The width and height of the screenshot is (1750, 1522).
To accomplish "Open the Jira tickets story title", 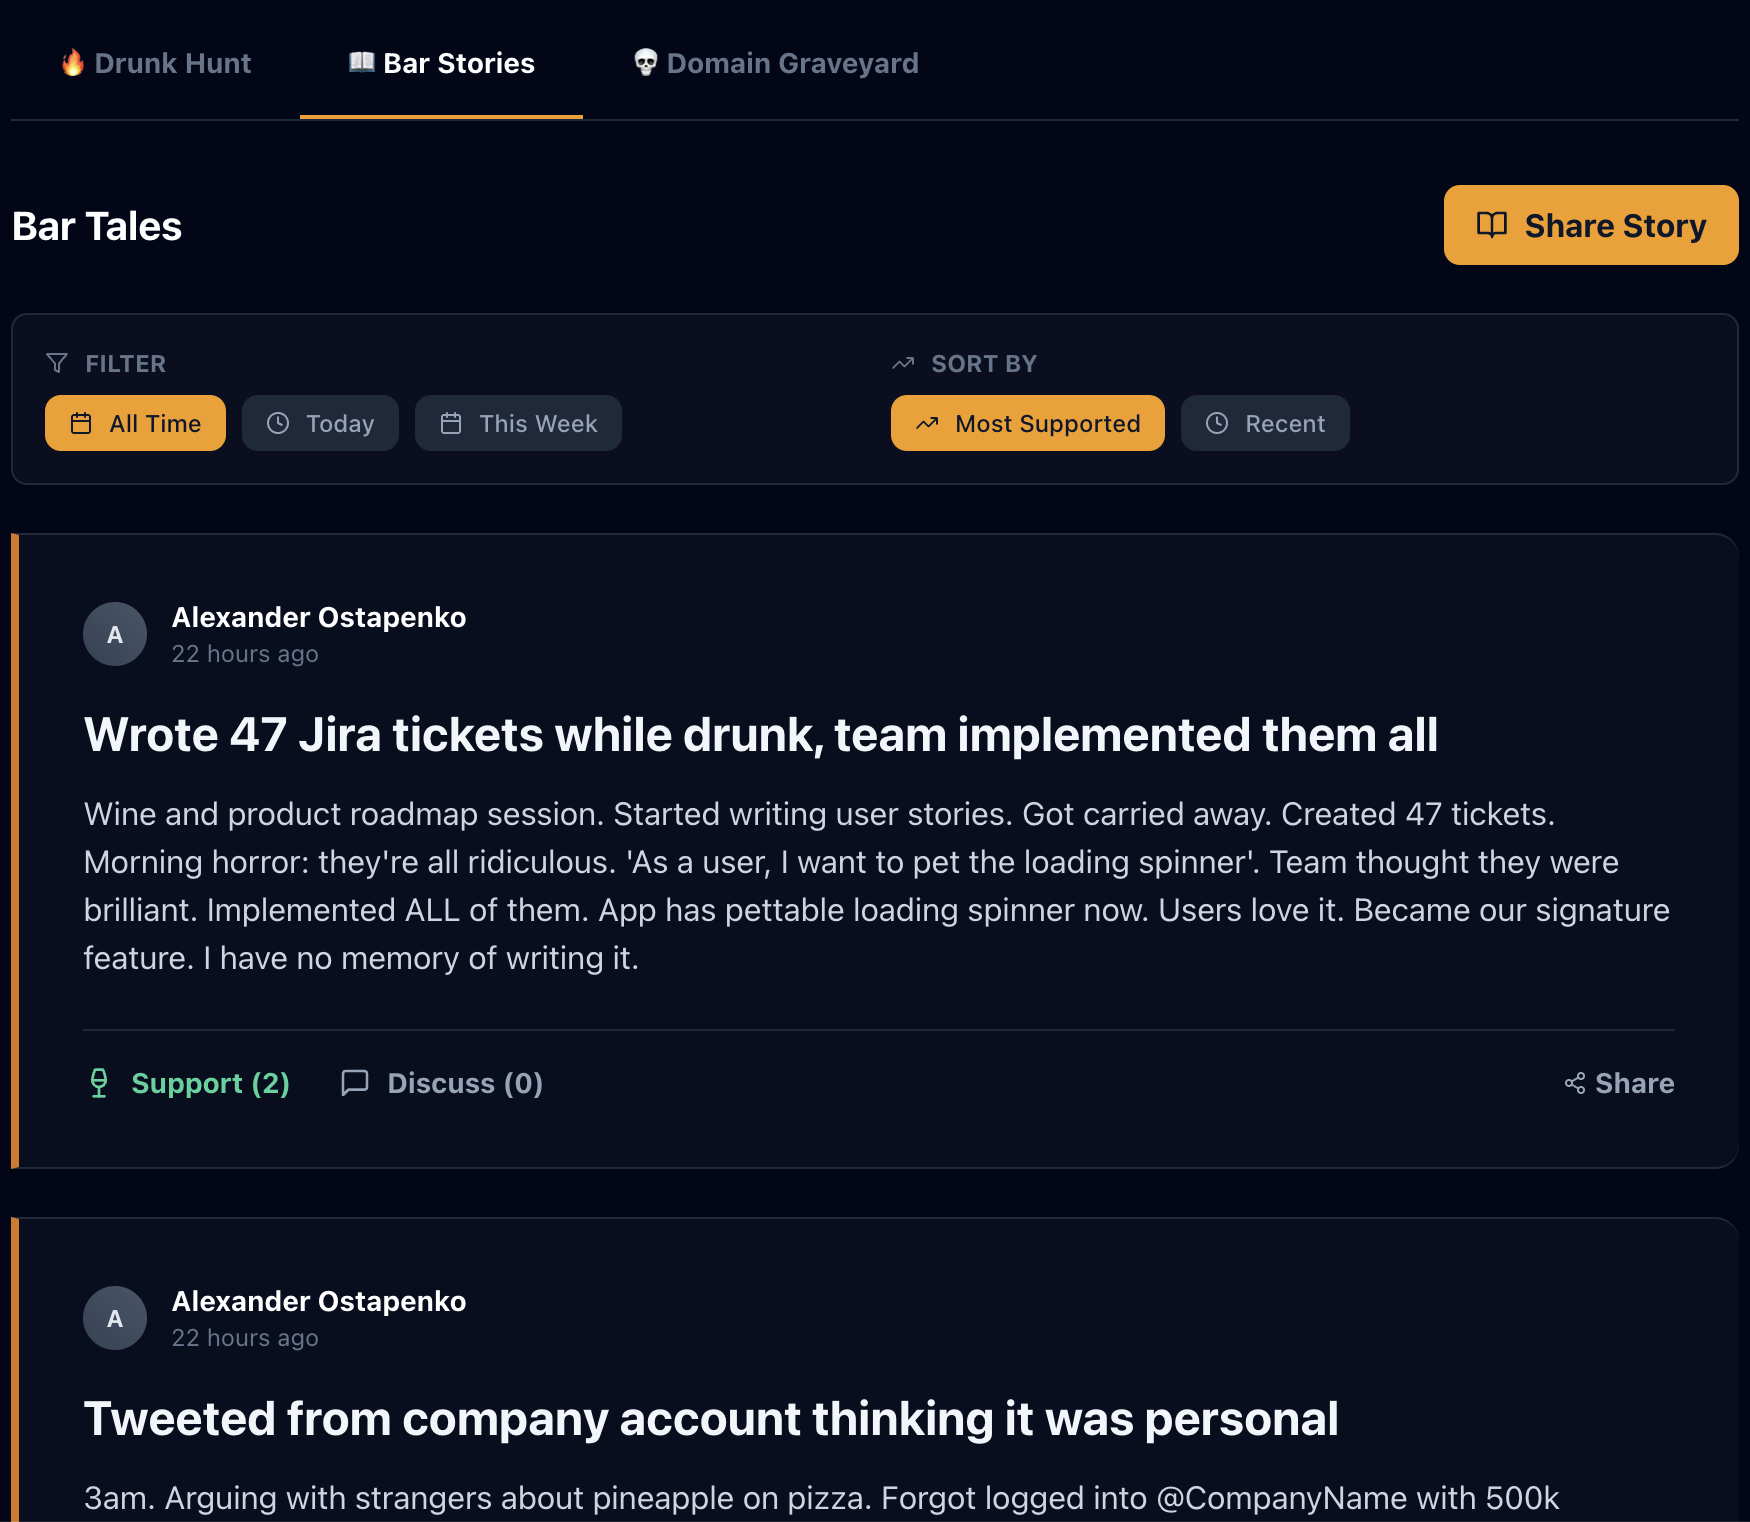I will point(761,735).
